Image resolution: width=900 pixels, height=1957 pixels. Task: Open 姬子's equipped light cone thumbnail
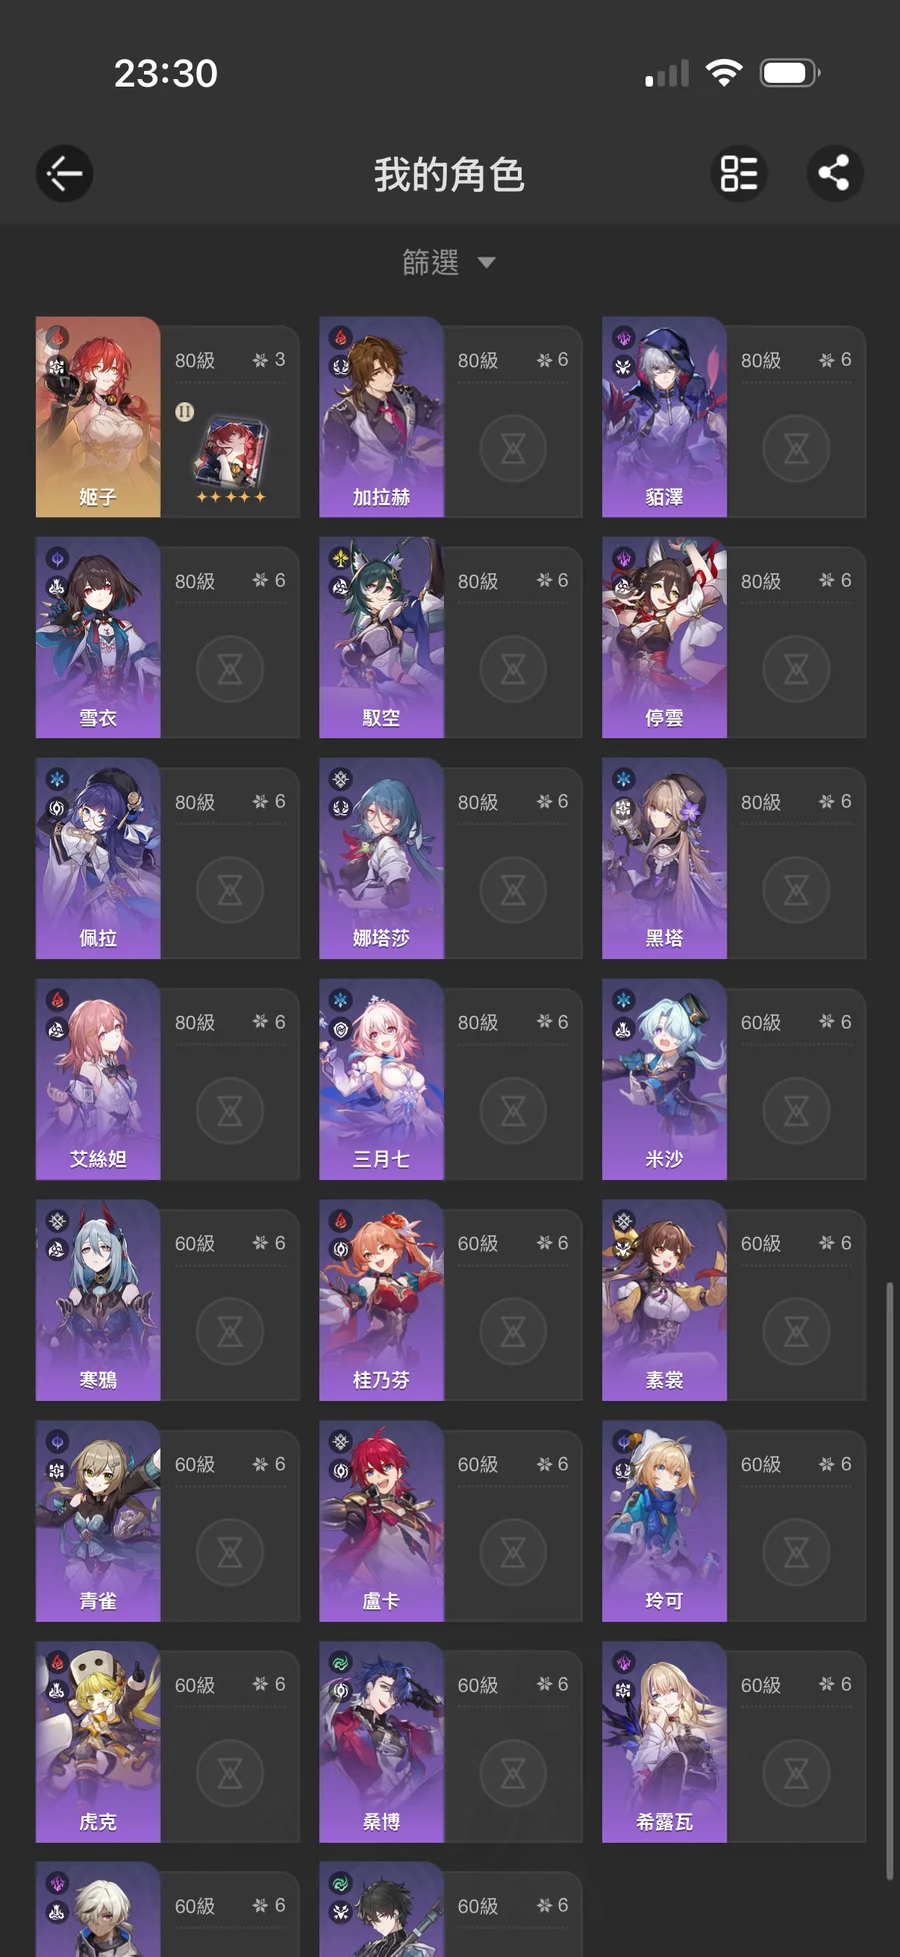[x=230, y=453]
